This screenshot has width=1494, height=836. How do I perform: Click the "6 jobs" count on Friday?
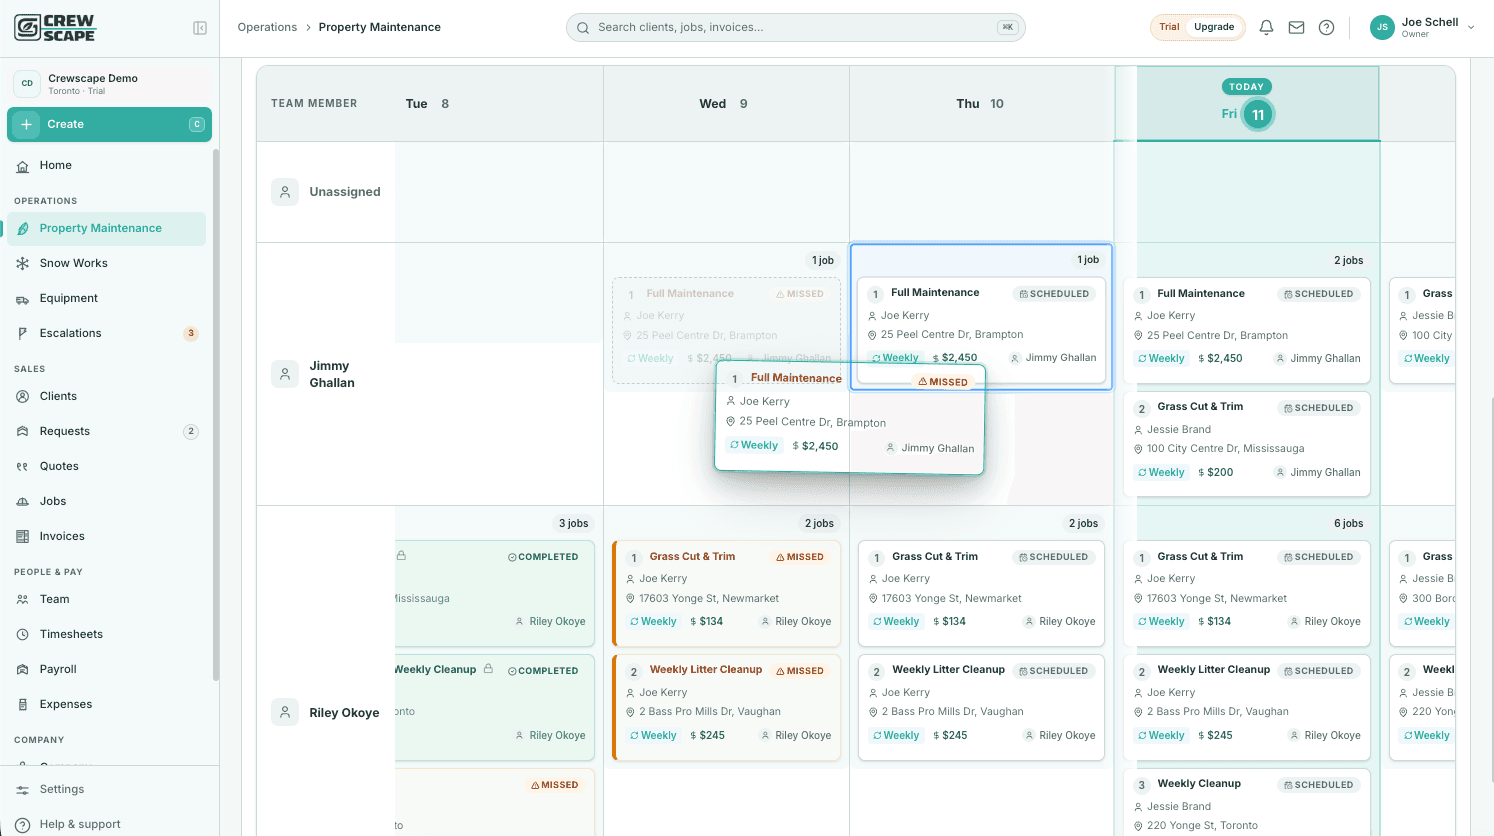pos(1348,523)
